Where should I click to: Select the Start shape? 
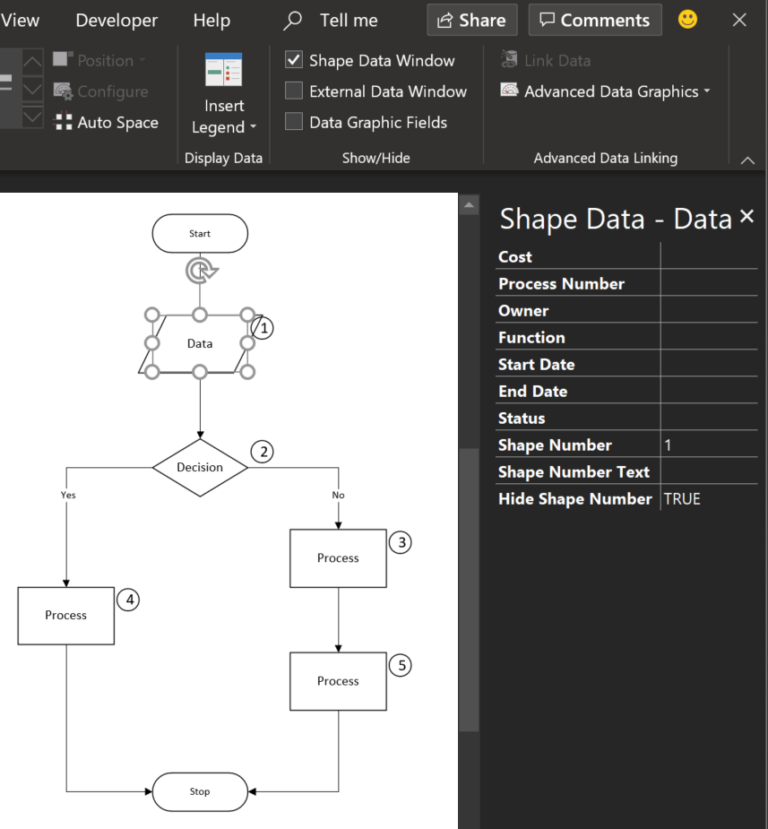[x=200, y=233]
